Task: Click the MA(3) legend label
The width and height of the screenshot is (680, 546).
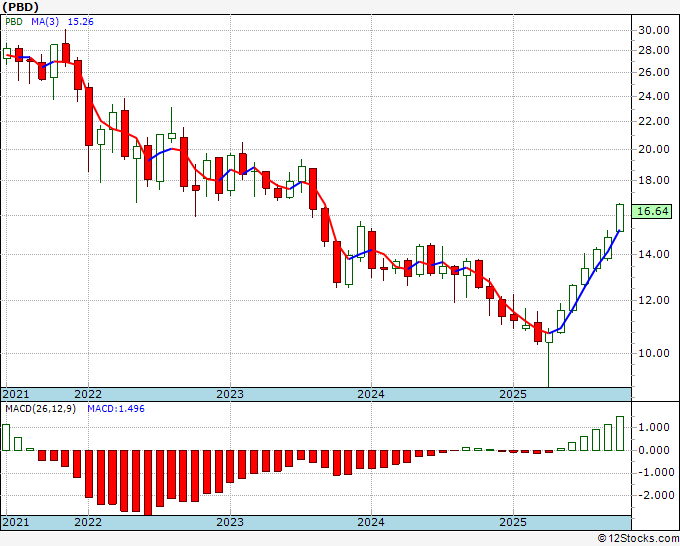Action: point(45,22)
